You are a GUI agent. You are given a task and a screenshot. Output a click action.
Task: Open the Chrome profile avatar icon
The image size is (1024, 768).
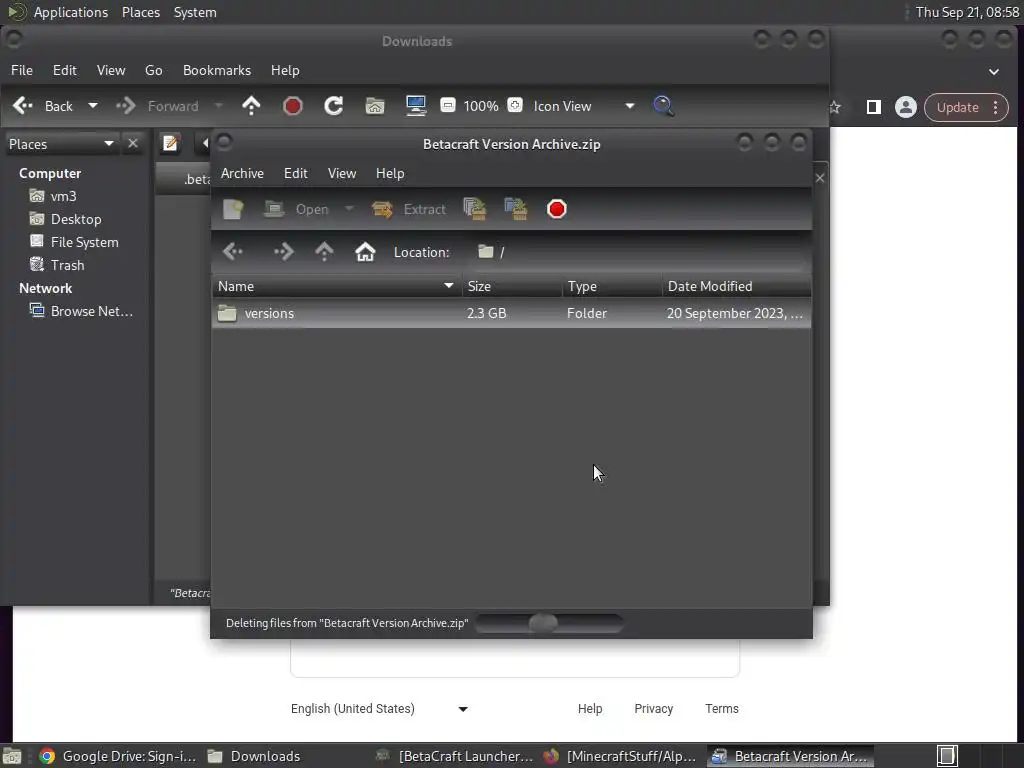pyautogui.click(x=905, y=107)
